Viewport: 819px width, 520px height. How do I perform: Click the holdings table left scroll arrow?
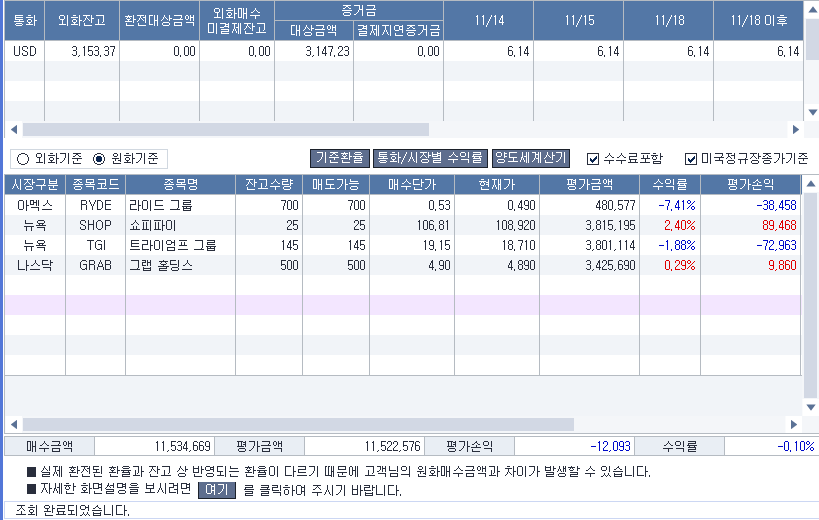click(x=12, y=424)
